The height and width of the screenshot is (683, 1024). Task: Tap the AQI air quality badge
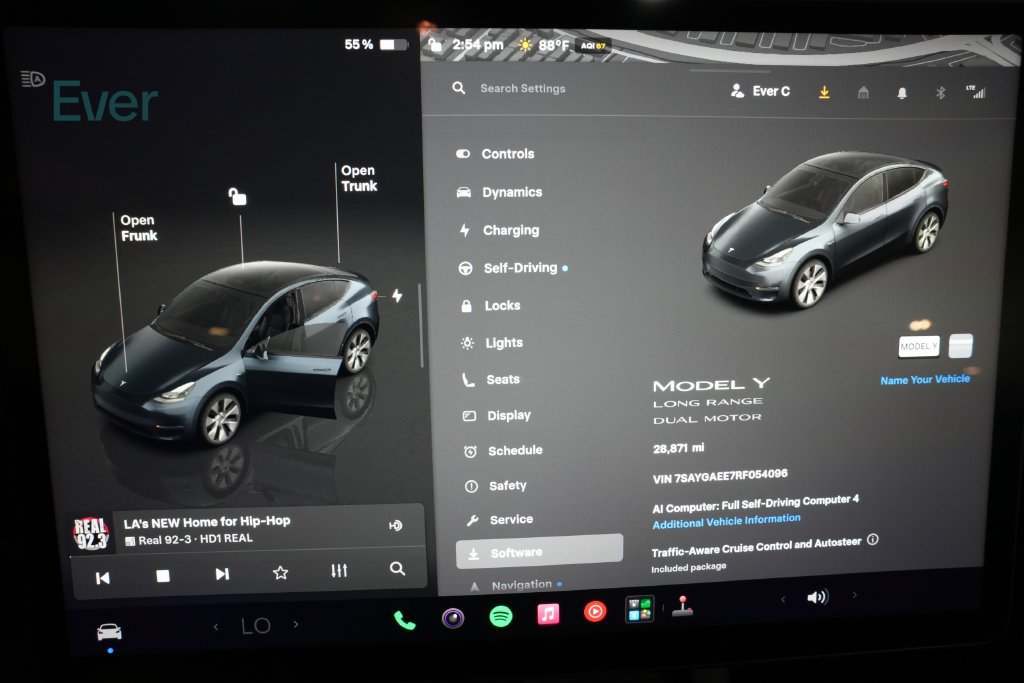(x=593, y=46)
